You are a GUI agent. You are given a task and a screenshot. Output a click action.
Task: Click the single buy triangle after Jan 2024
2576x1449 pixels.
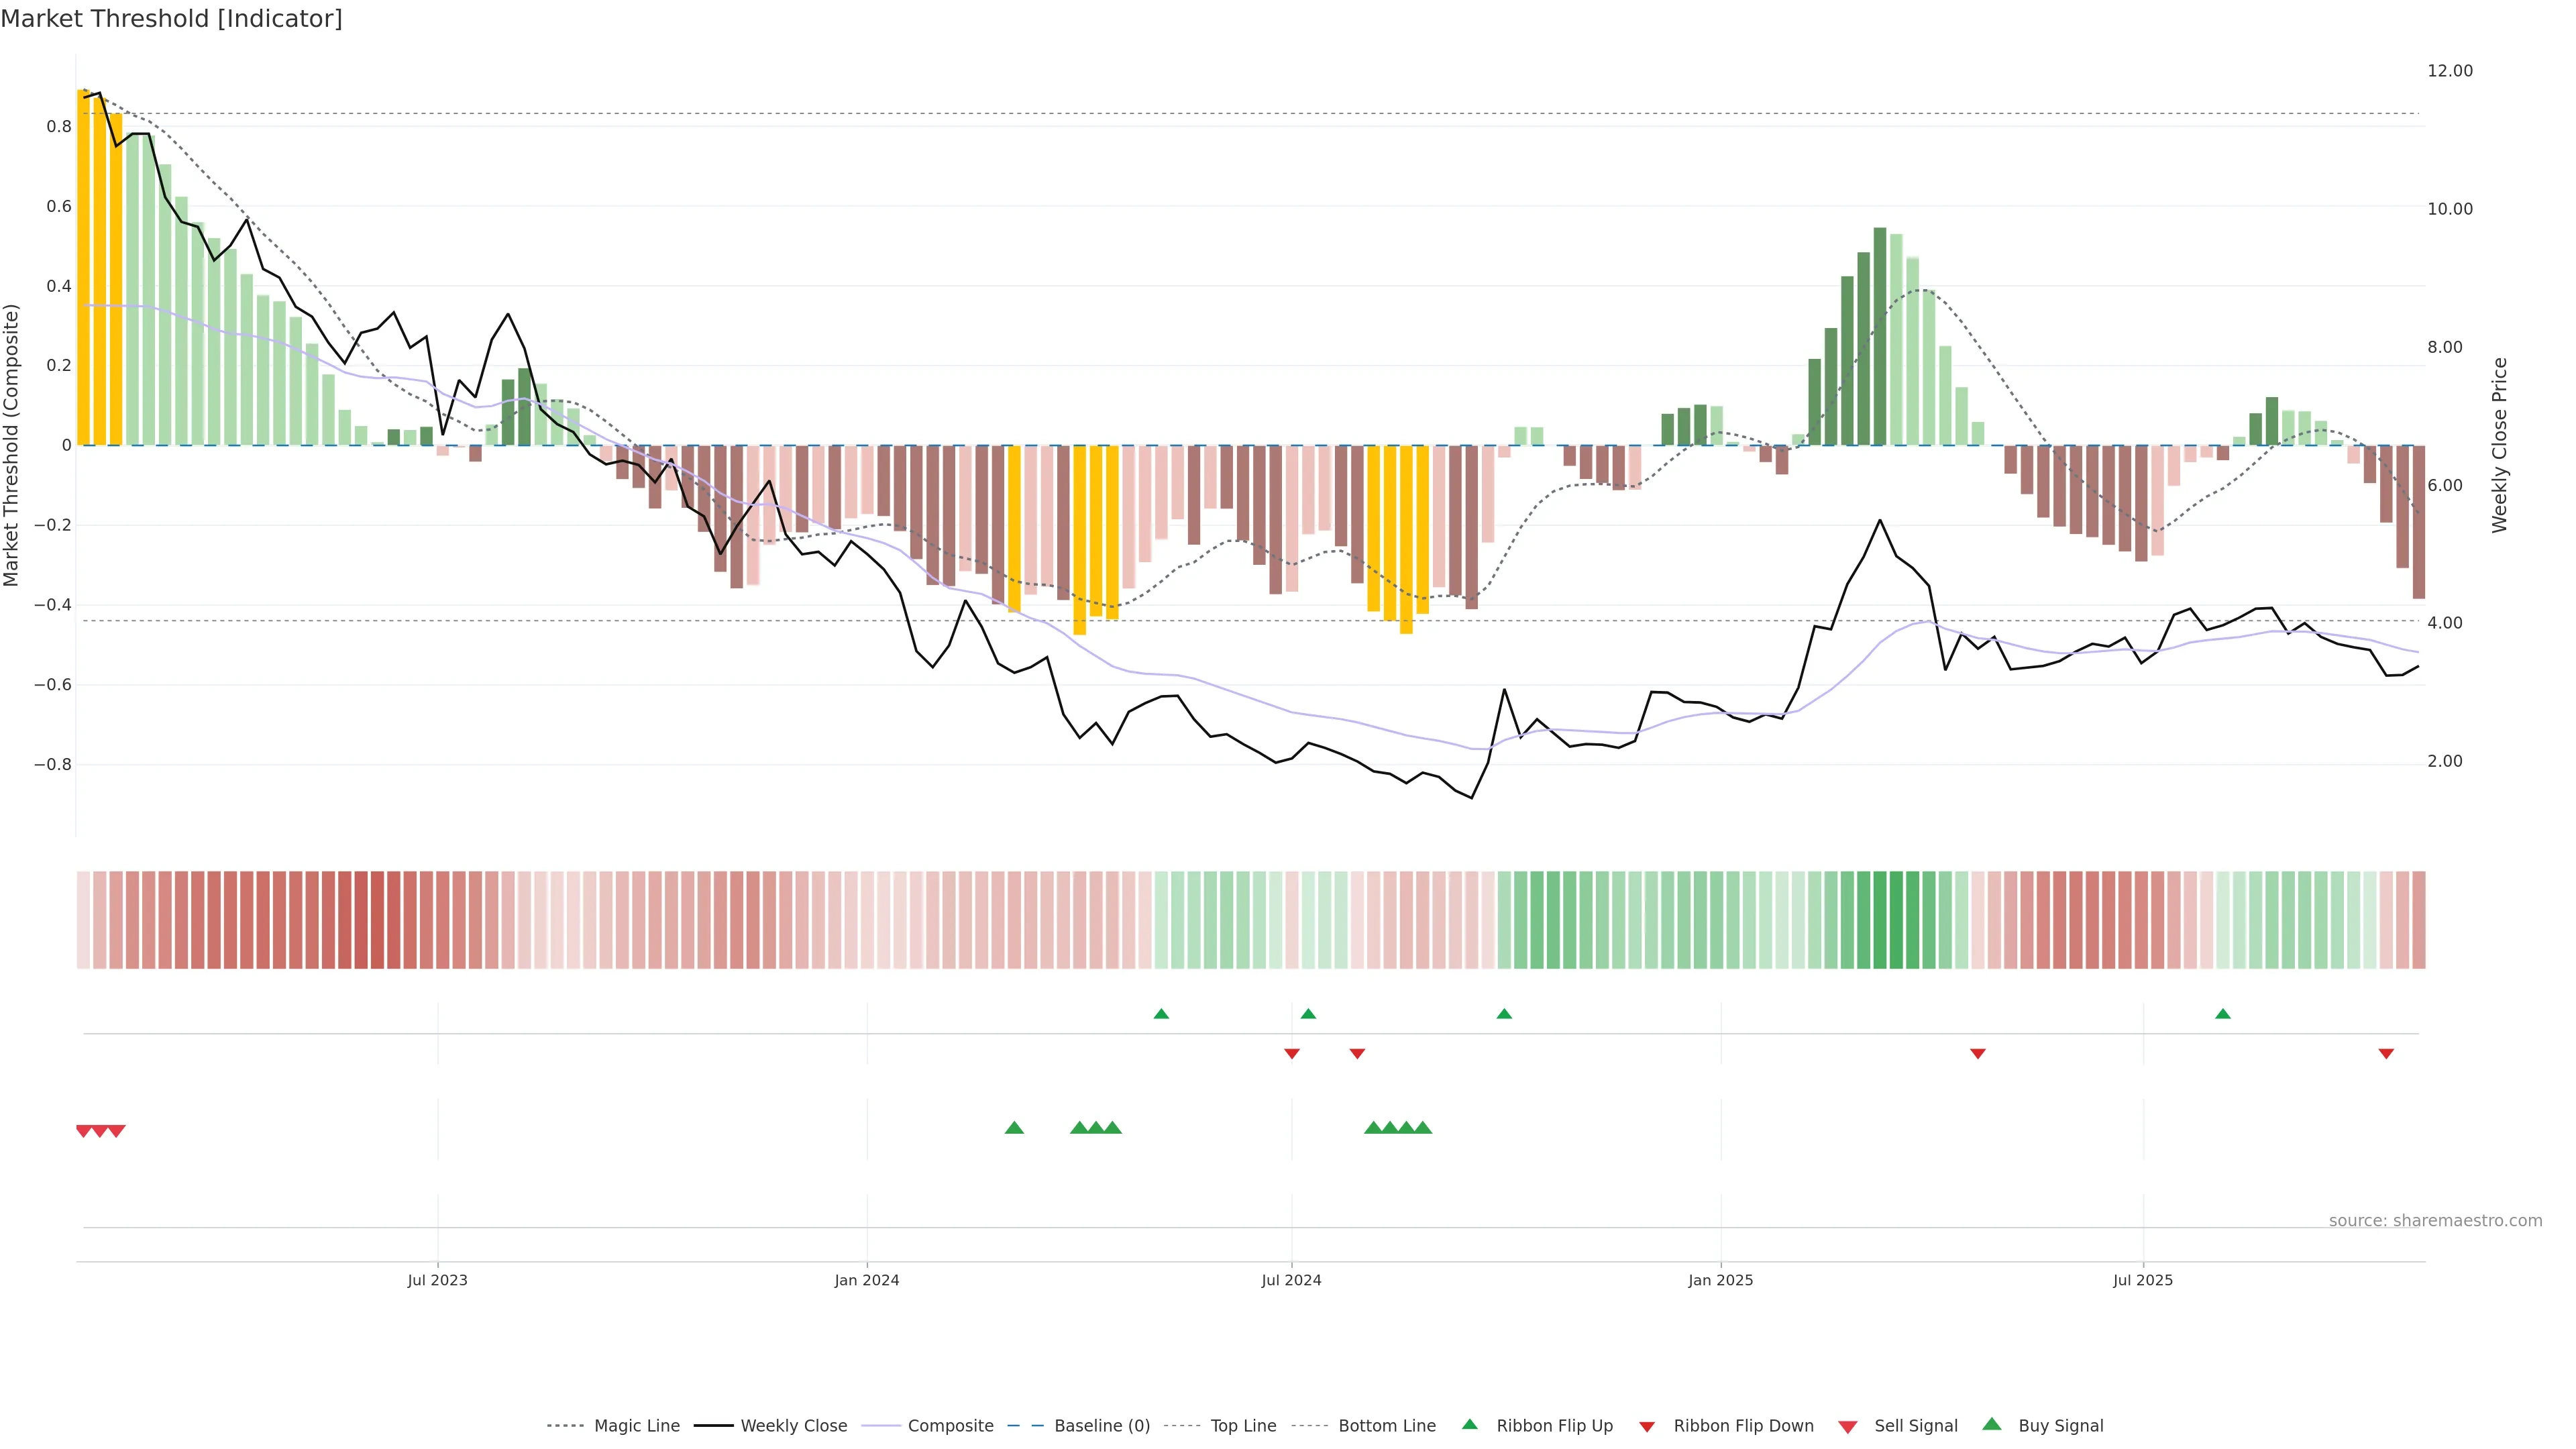(1014, 1128)
